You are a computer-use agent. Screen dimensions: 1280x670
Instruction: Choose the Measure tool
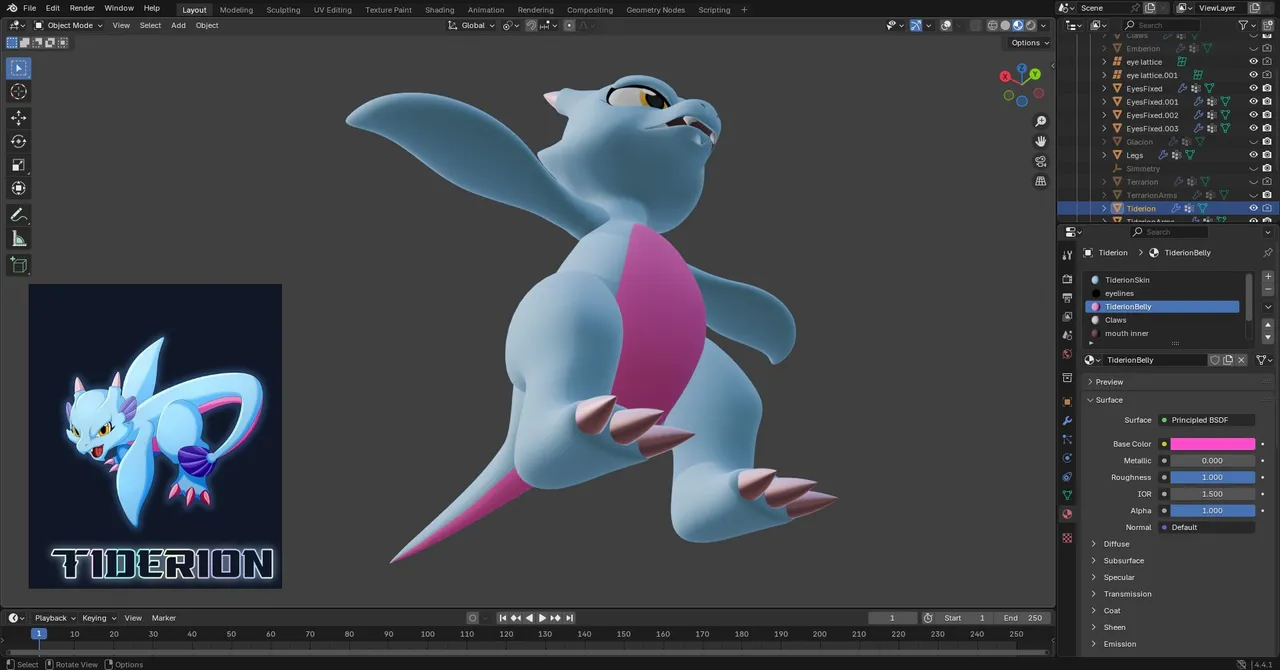pos(18,239)
